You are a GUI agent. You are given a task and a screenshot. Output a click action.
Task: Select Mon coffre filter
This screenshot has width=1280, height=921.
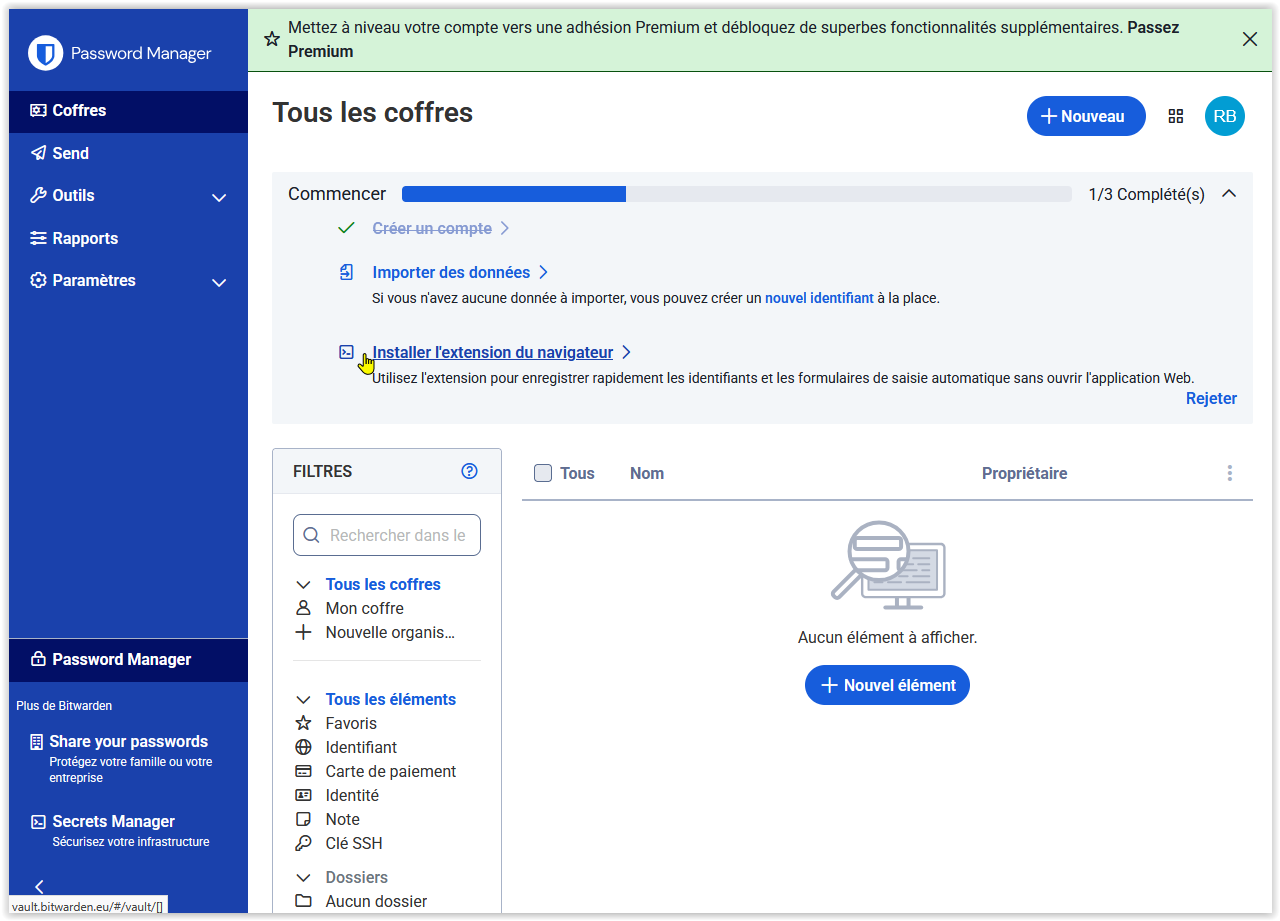(x=364, y=608)
